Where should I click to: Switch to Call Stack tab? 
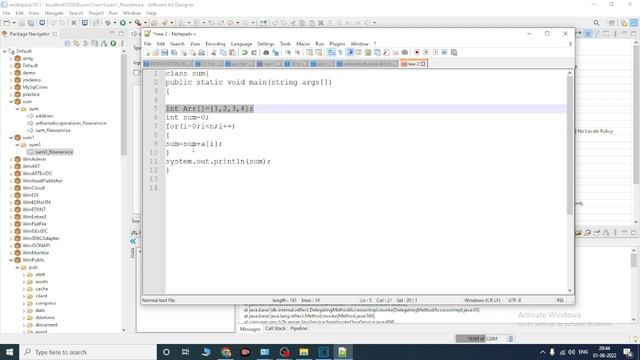pos(275,328)
